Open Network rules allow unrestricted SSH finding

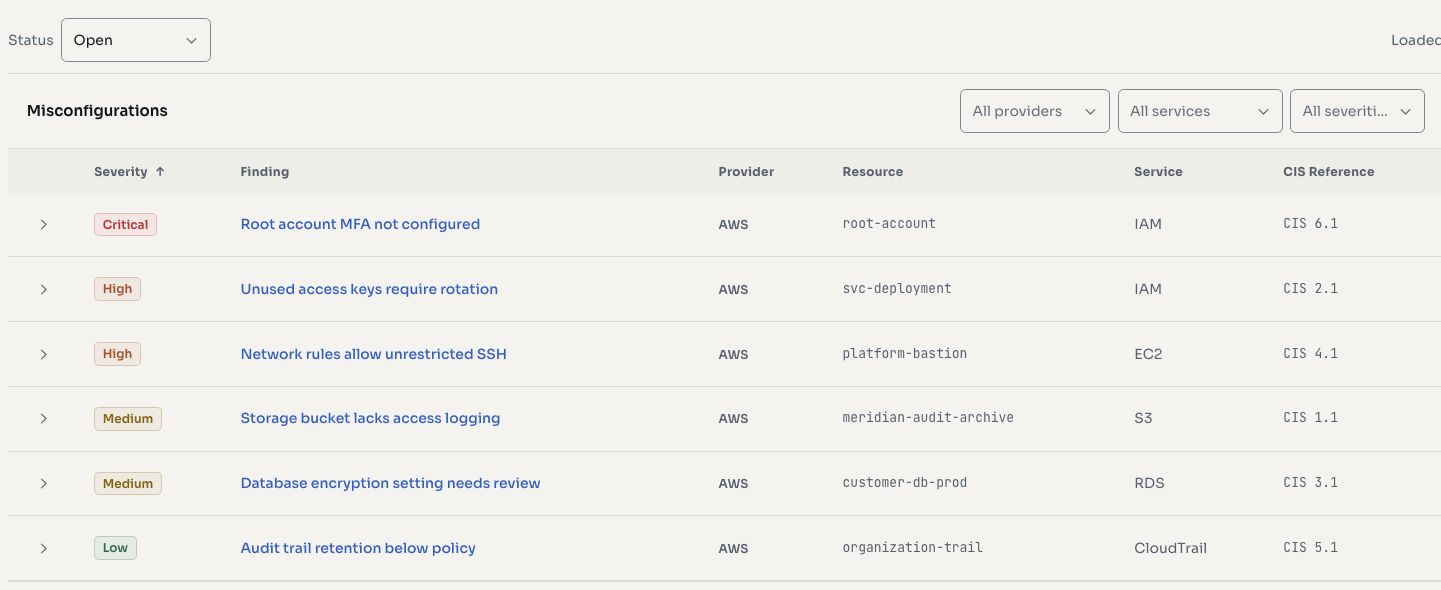pyautogui.click(x=374, y=354)
